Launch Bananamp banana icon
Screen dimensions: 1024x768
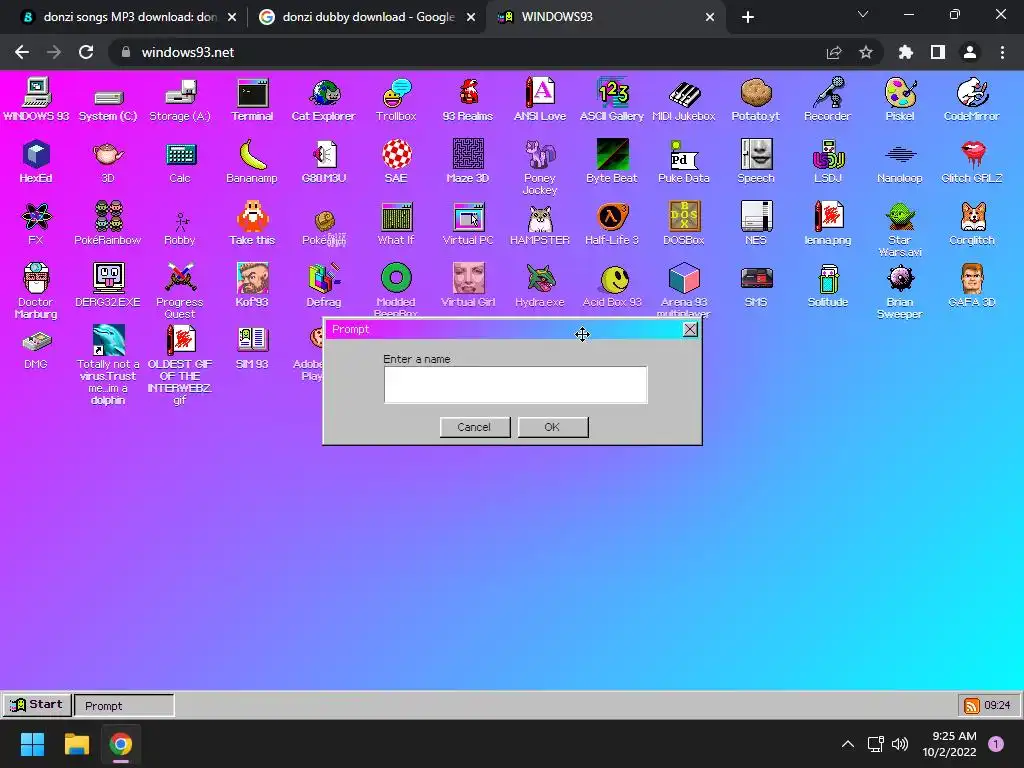[252, 162]
